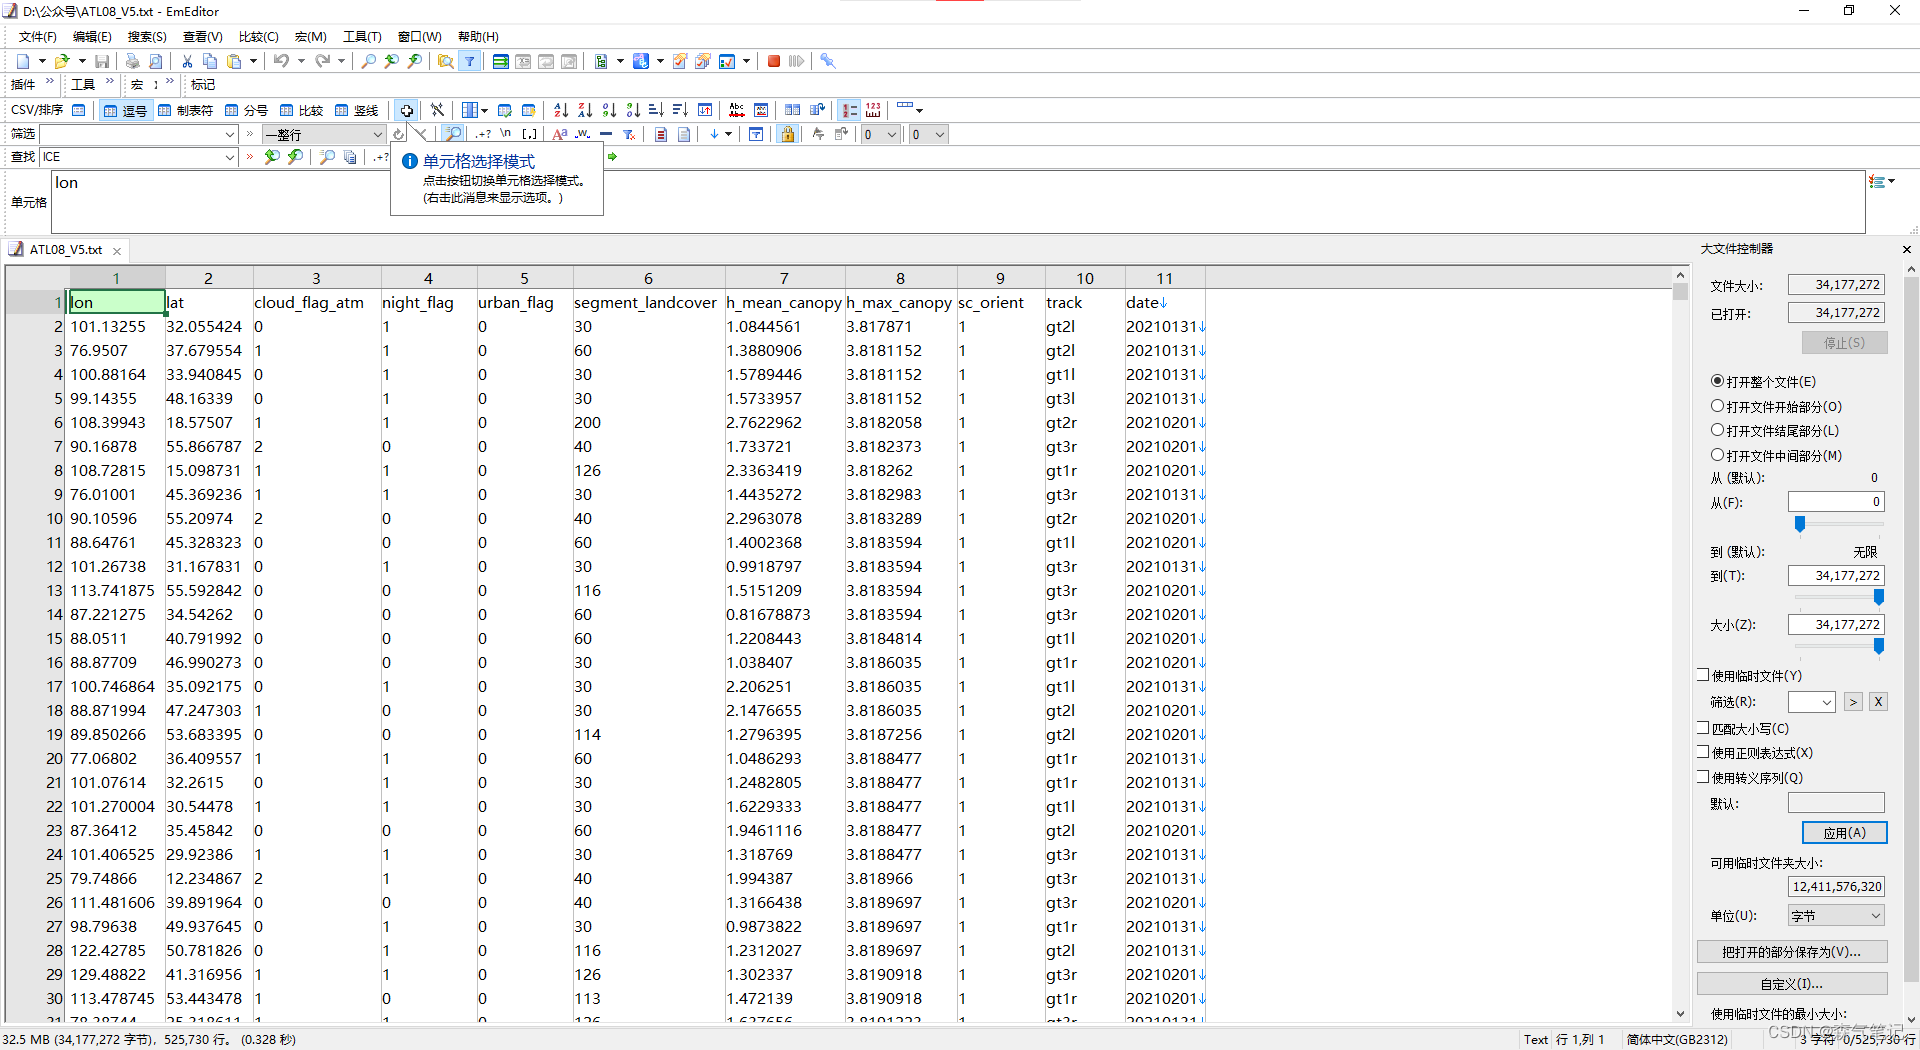Click the Match Case Aa icon
The height and width of the screenshot is (1050, 1920).
tap(560, 134)
